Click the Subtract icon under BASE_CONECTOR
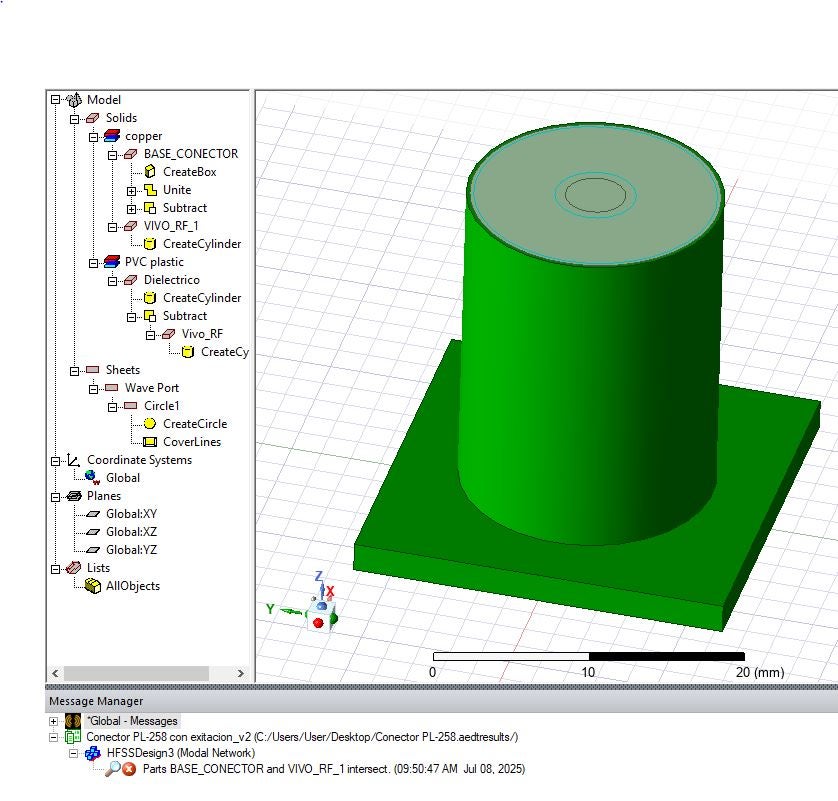The image size is (838, 801). coord(150,208)
